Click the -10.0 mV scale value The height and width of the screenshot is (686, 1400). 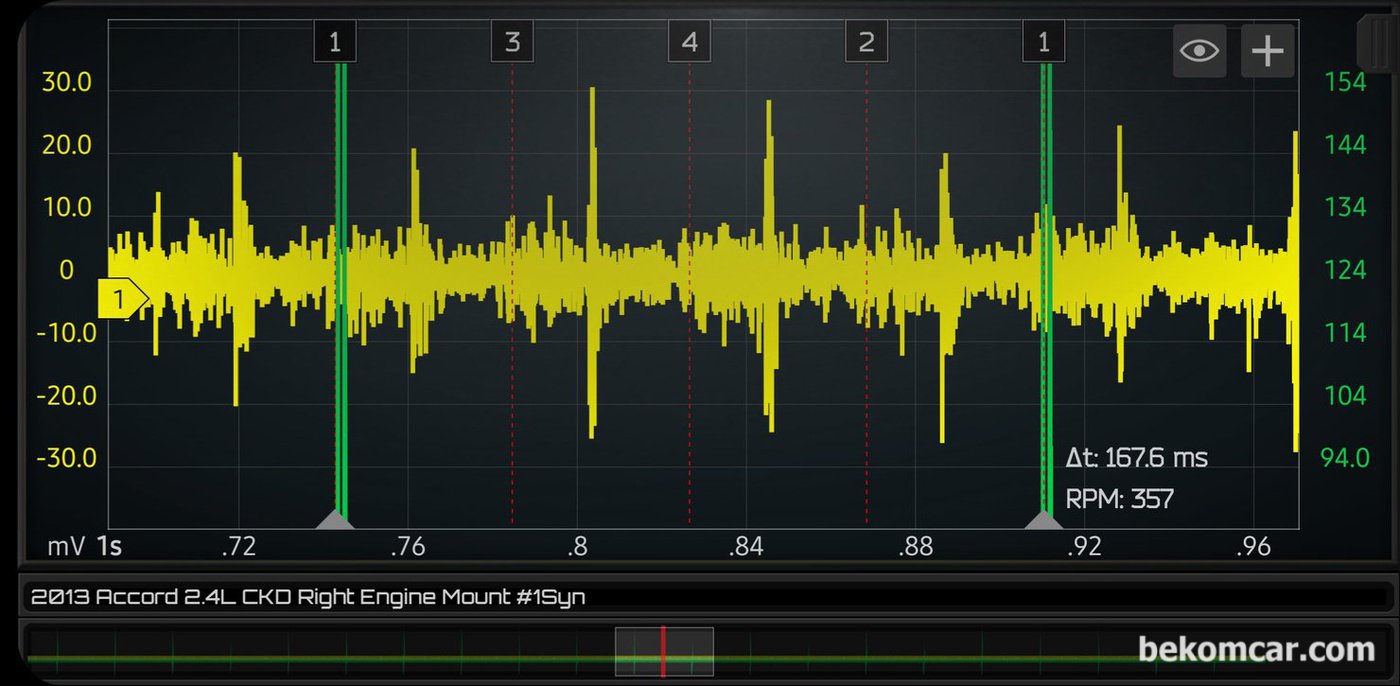point(66,333)
